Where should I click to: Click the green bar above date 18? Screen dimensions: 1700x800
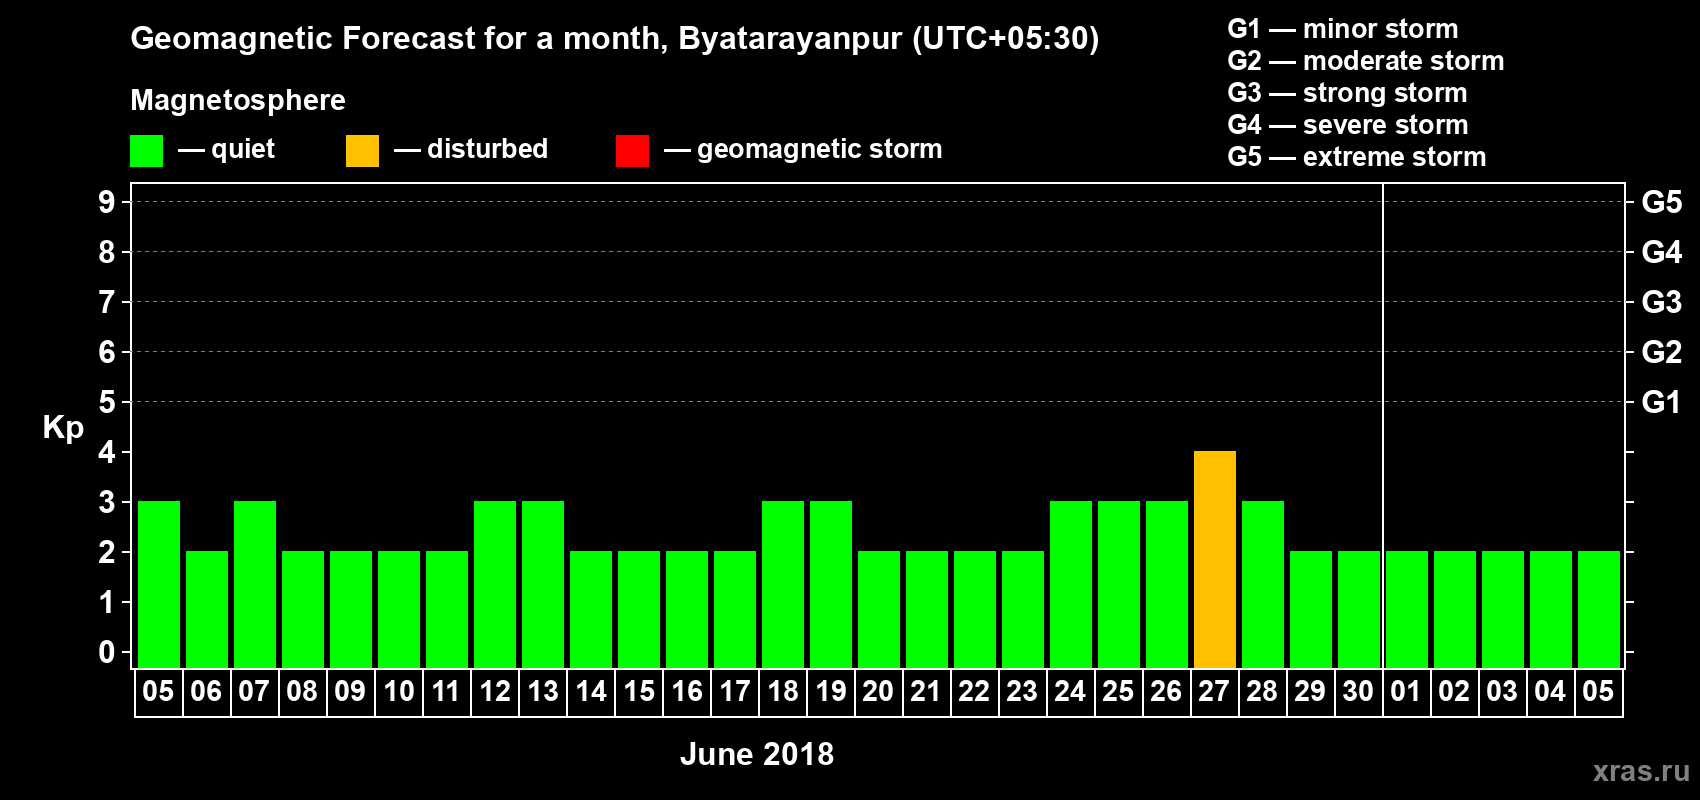pos(783,584)
